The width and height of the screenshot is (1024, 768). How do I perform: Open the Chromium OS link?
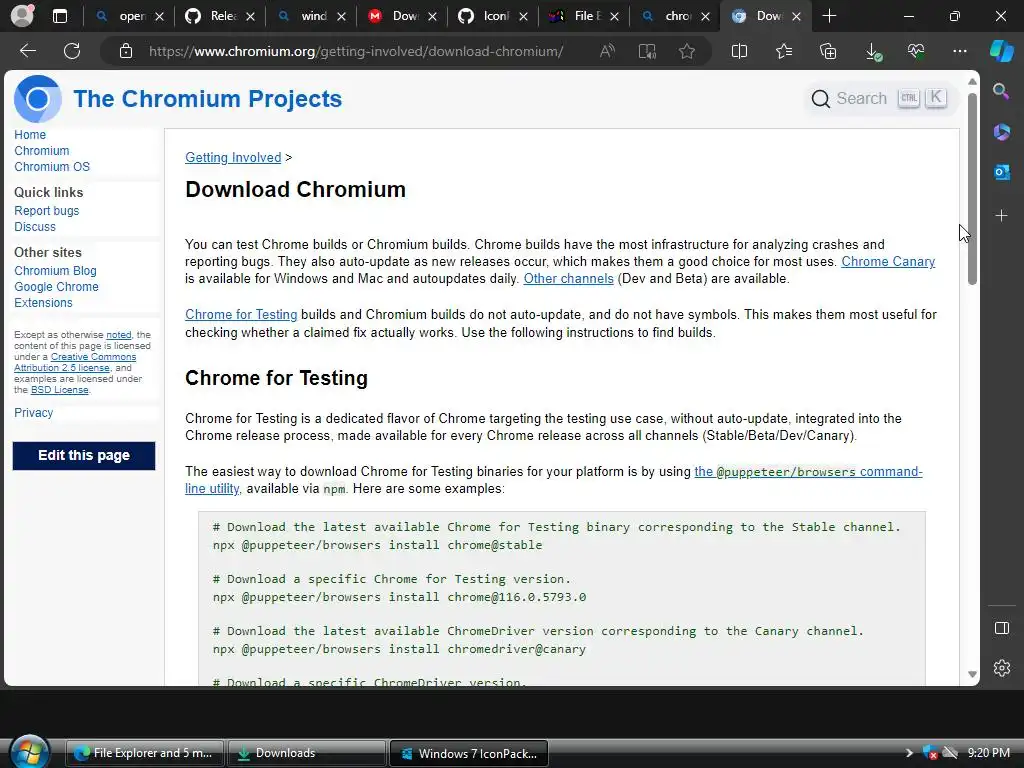52,167
